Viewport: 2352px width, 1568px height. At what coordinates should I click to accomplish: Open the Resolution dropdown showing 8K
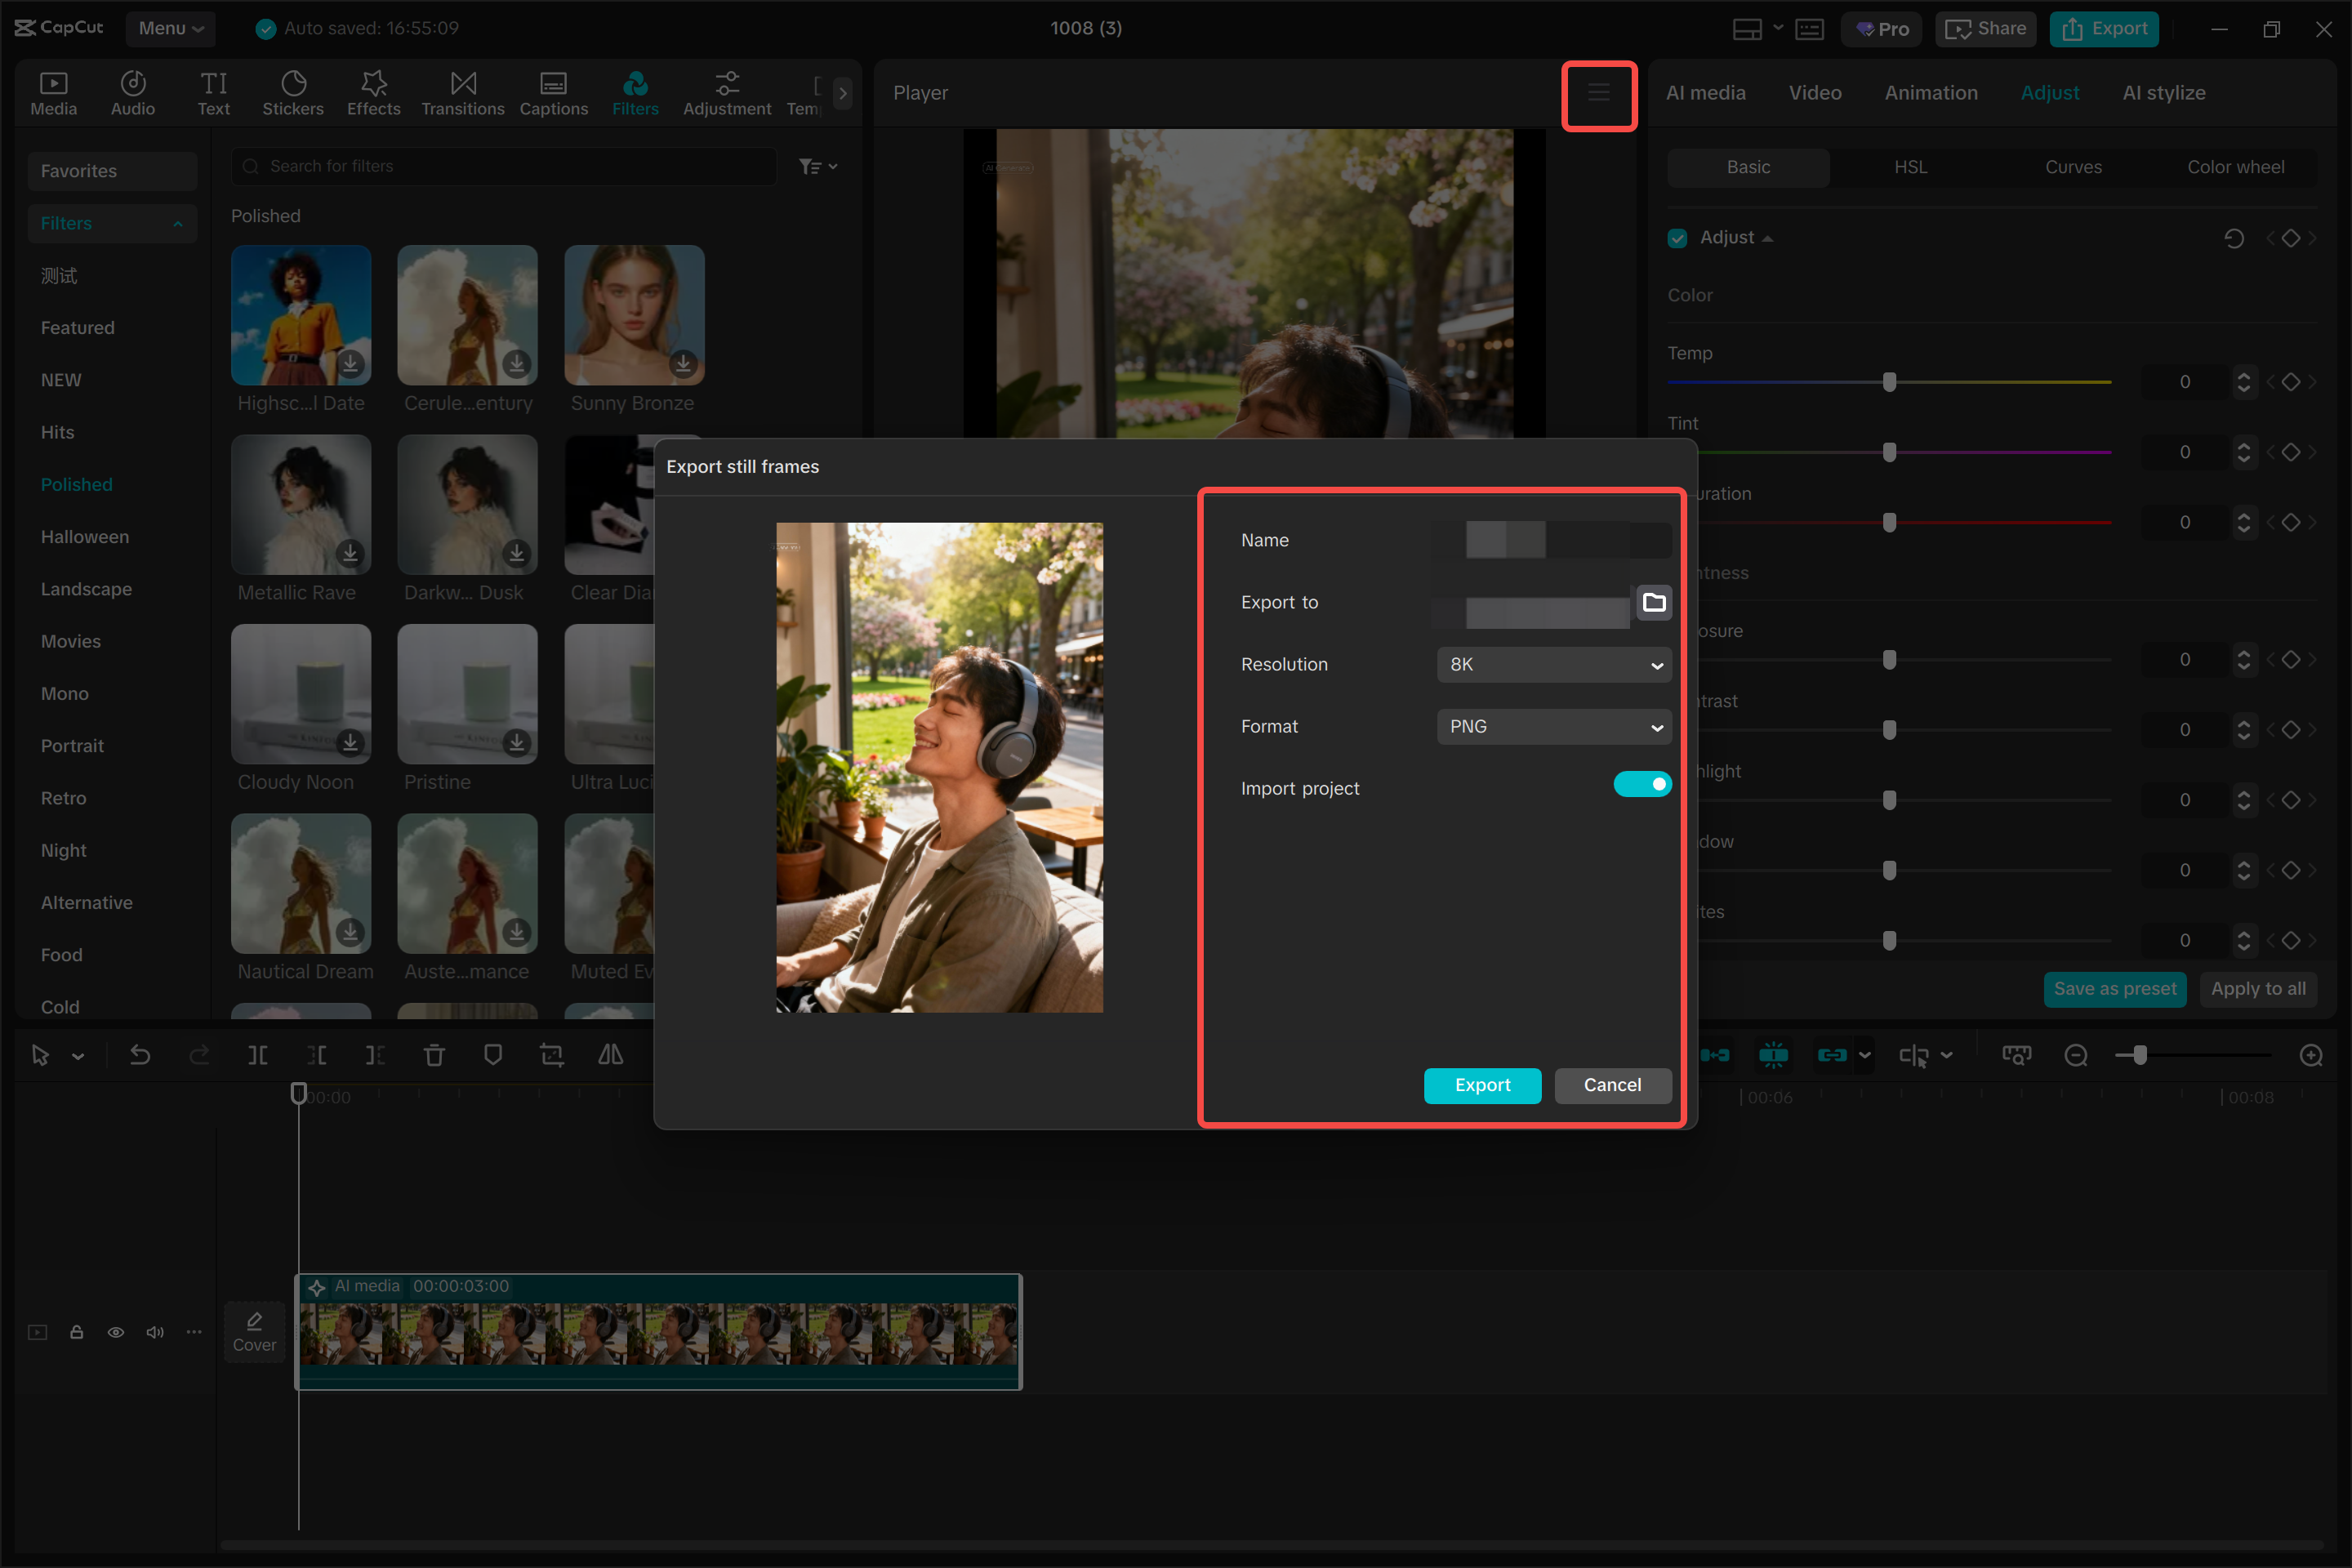point(1553,664)
